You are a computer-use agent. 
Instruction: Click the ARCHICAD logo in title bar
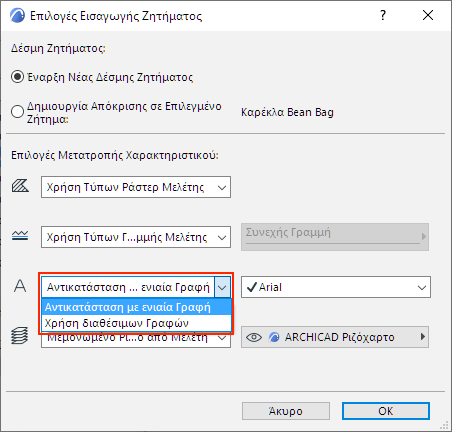pos(17,15)
